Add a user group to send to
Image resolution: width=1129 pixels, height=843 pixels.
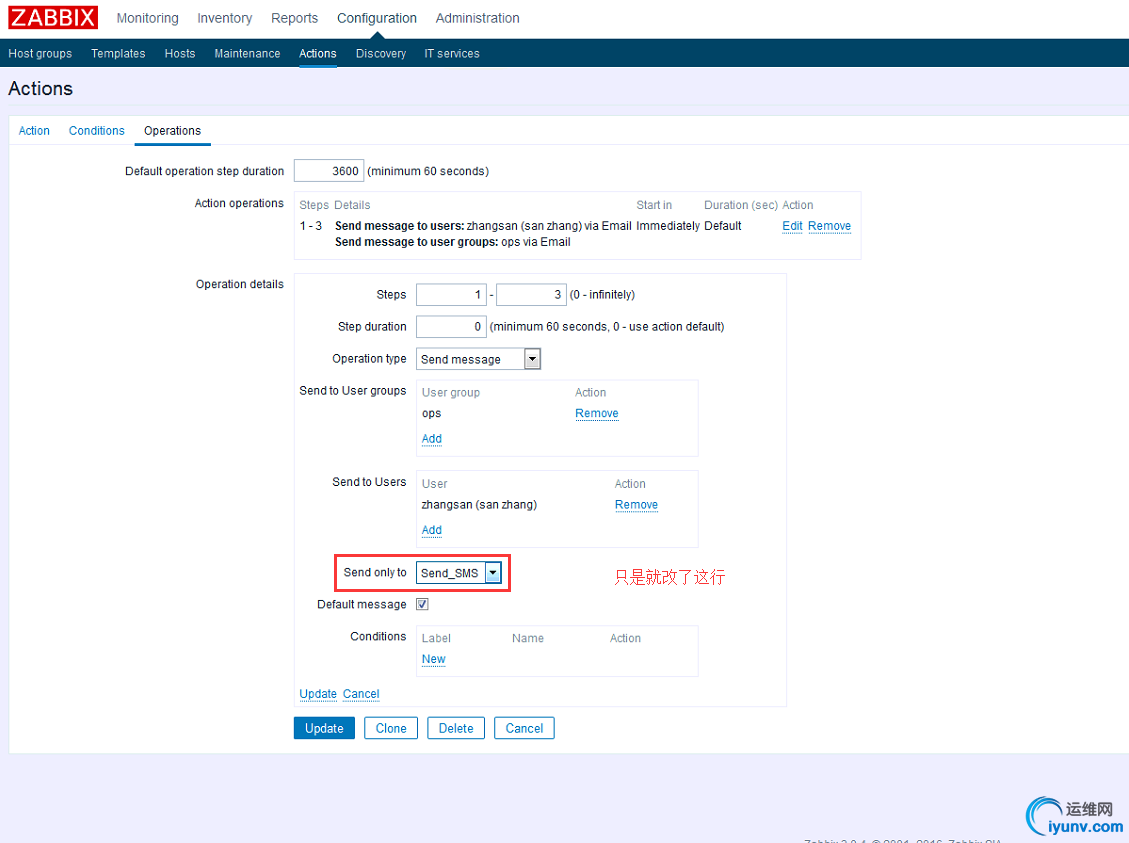[432, 438]
